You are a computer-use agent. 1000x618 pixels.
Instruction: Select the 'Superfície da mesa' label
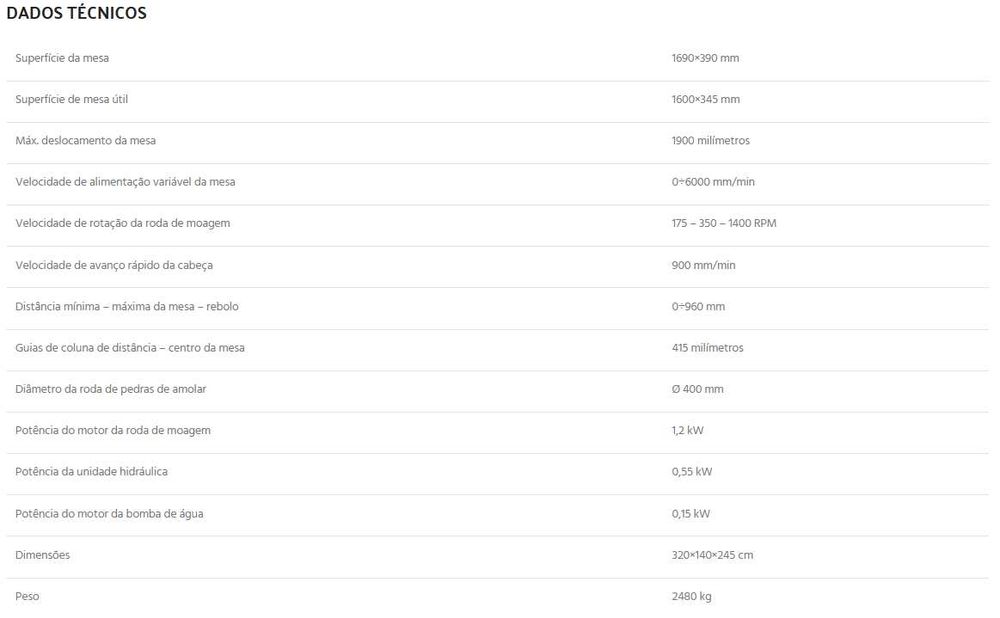[62, 58]
